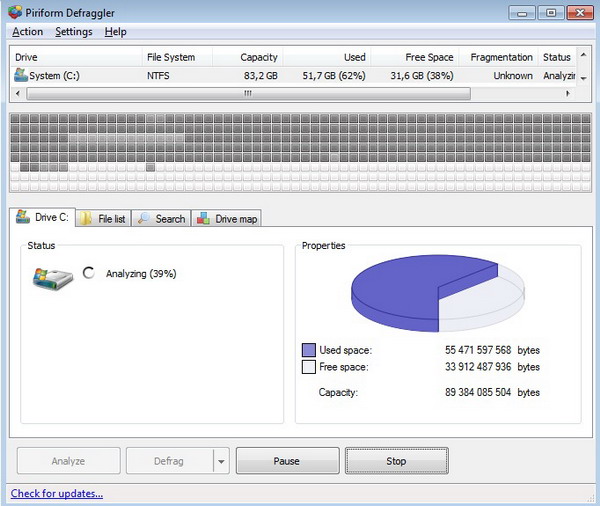Open the Settings menu

click(74, 32)
